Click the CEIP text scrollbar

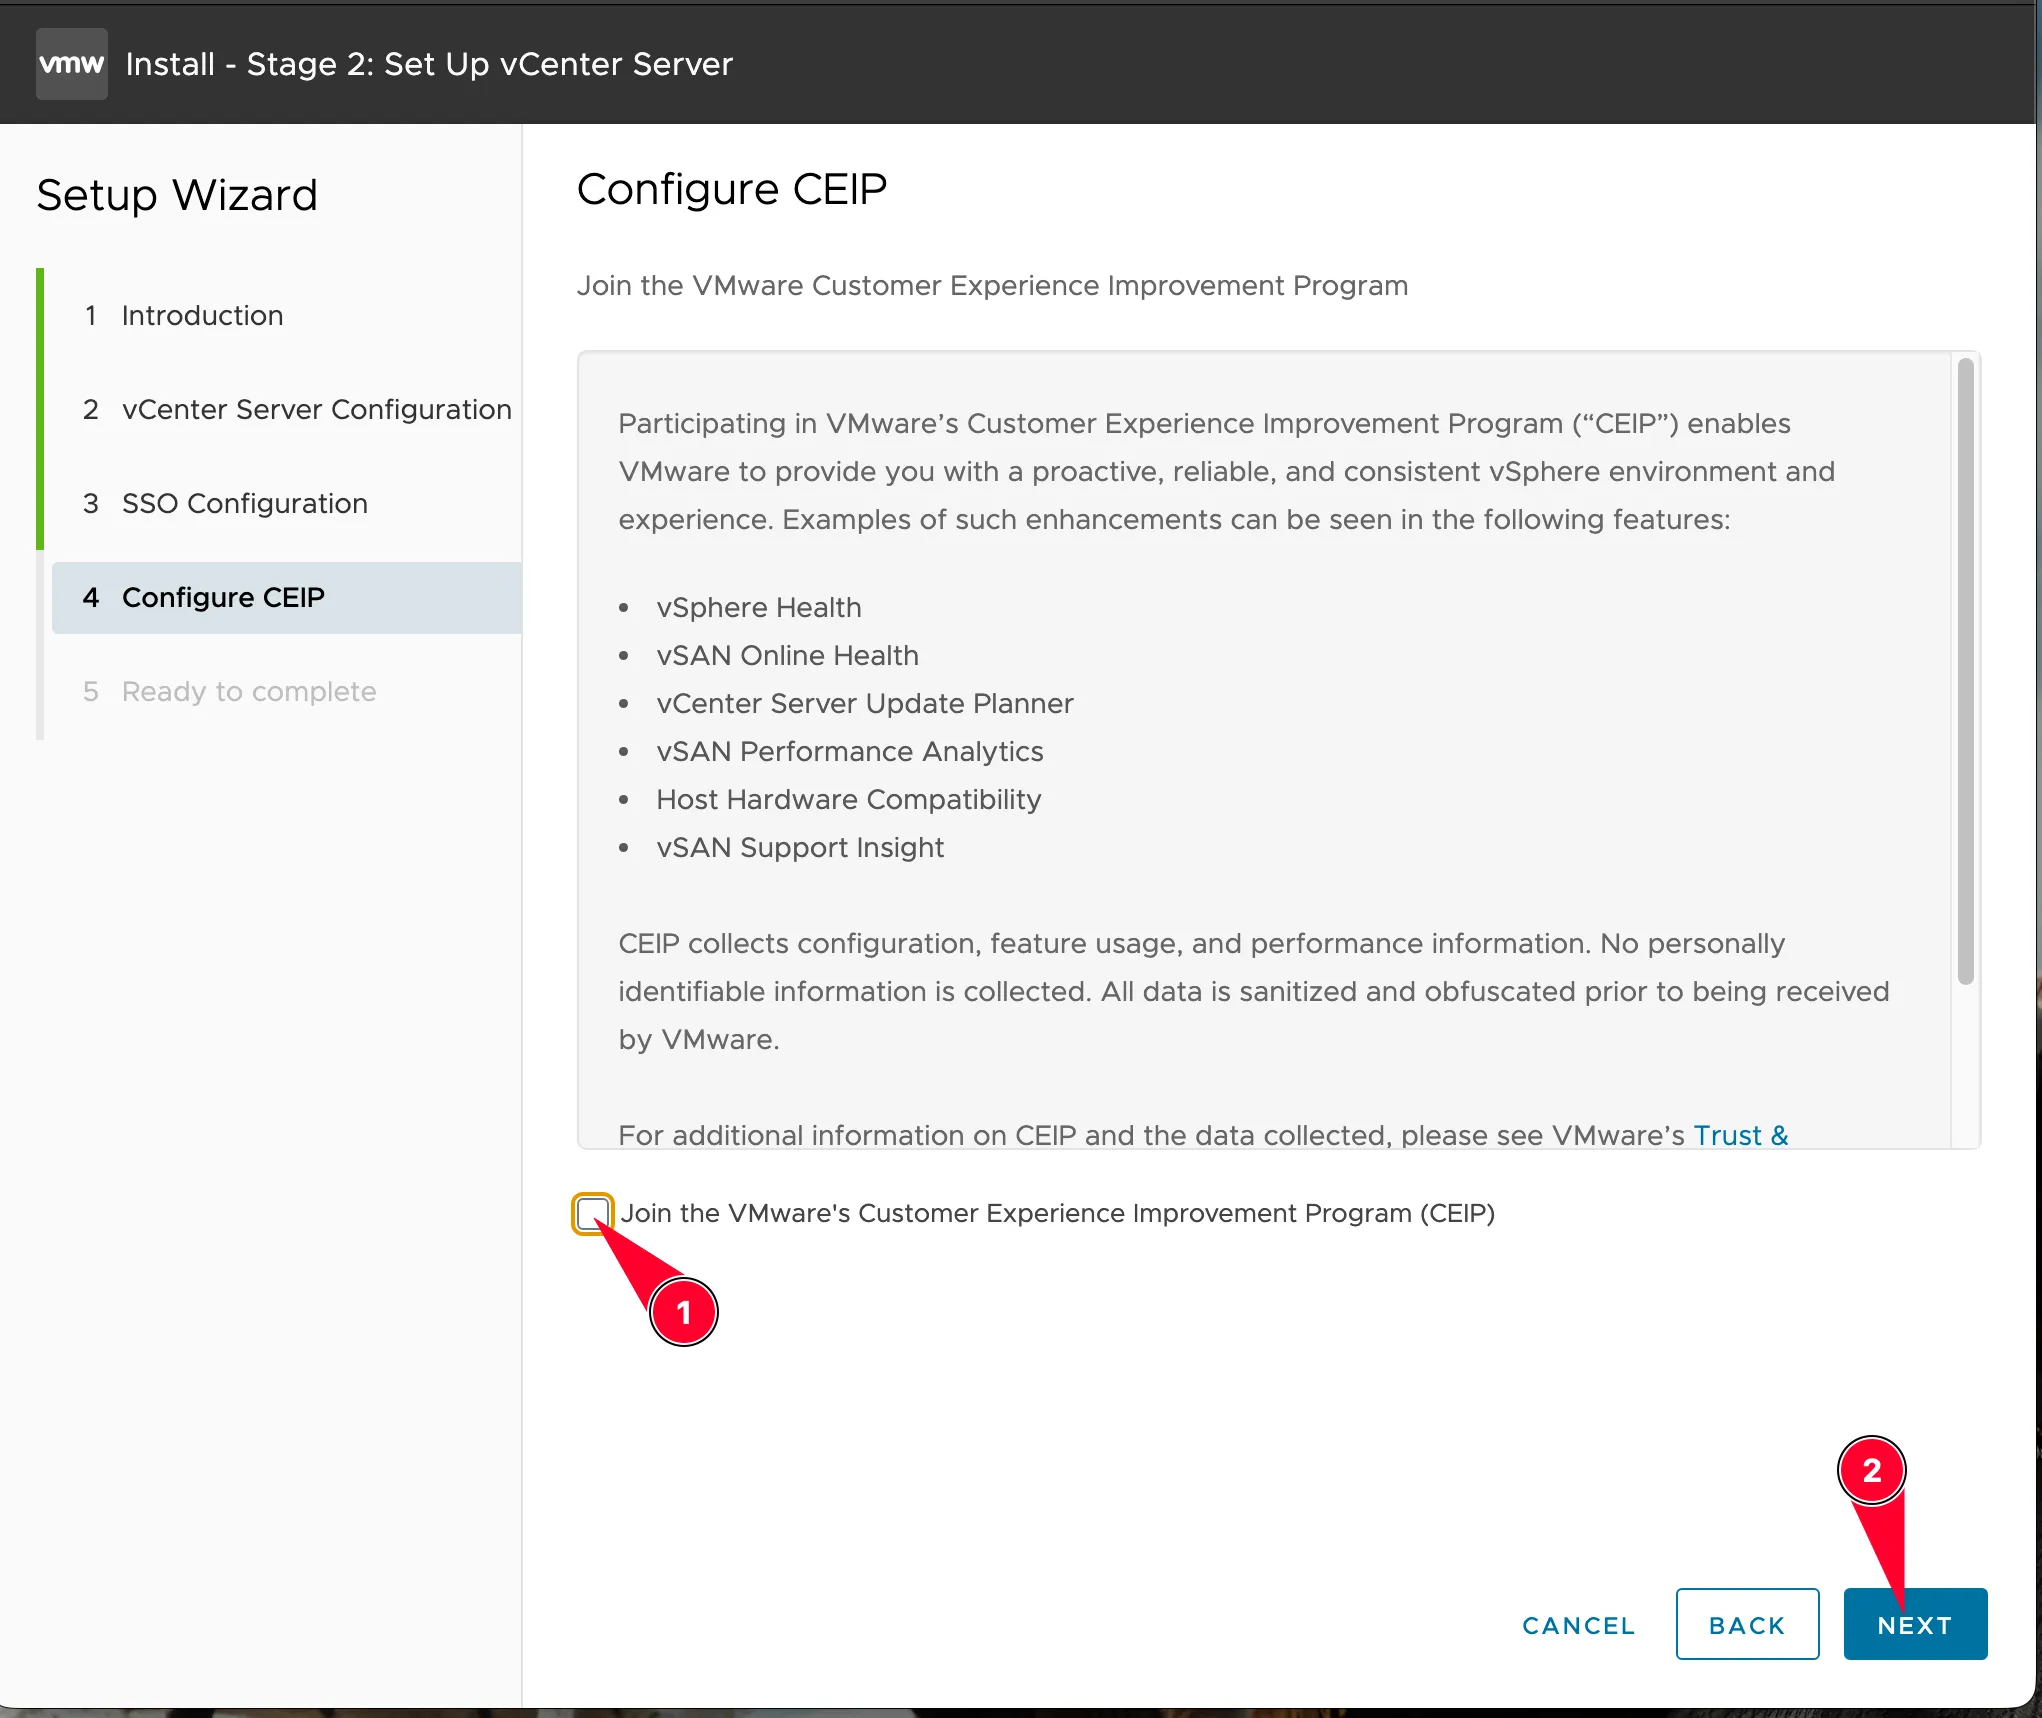tap(1965, 672)
